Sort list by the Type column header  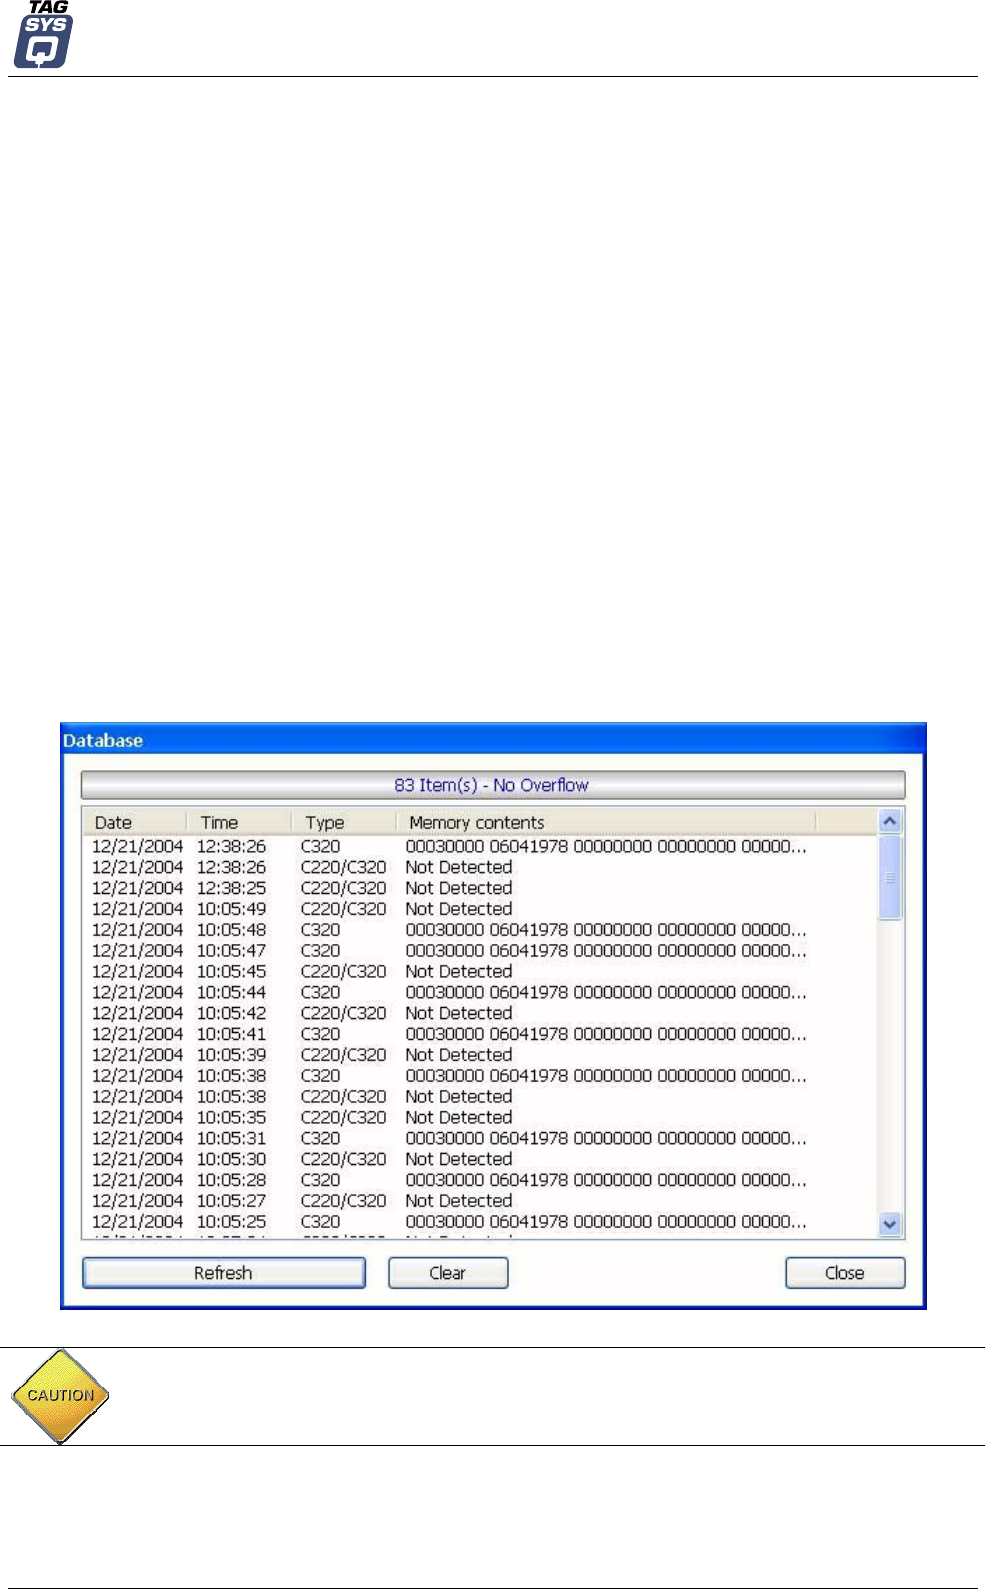(344, 822)
